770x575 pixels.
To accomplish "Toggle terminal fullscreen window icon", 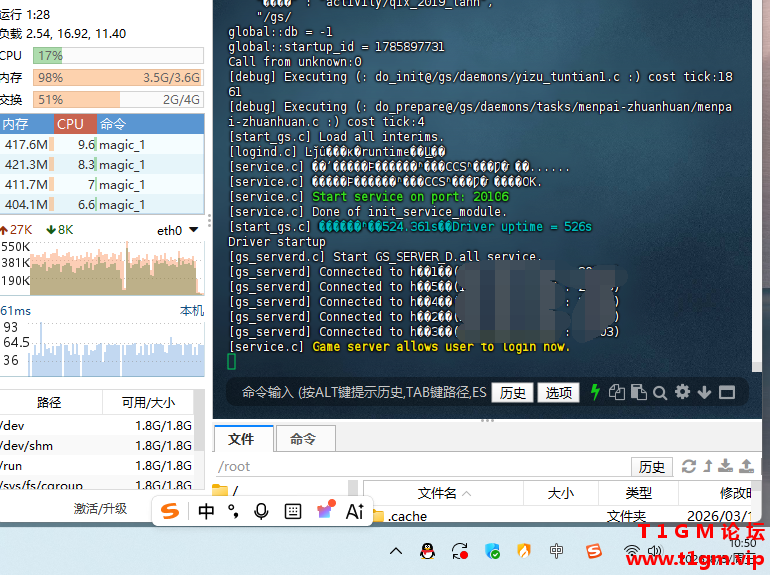I will click(x=727, y=392).
